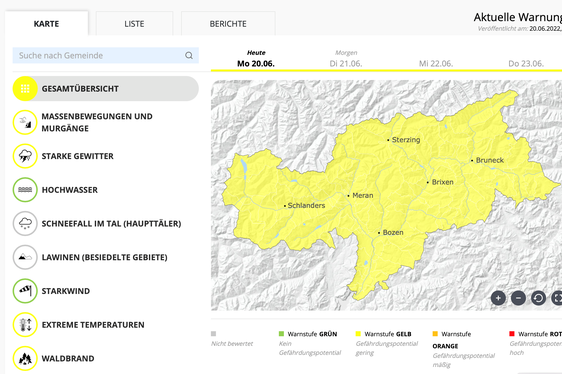This screenshot has height=374, width=562.
Task: Open STARKWIND category label
Action: pos(66,291)
